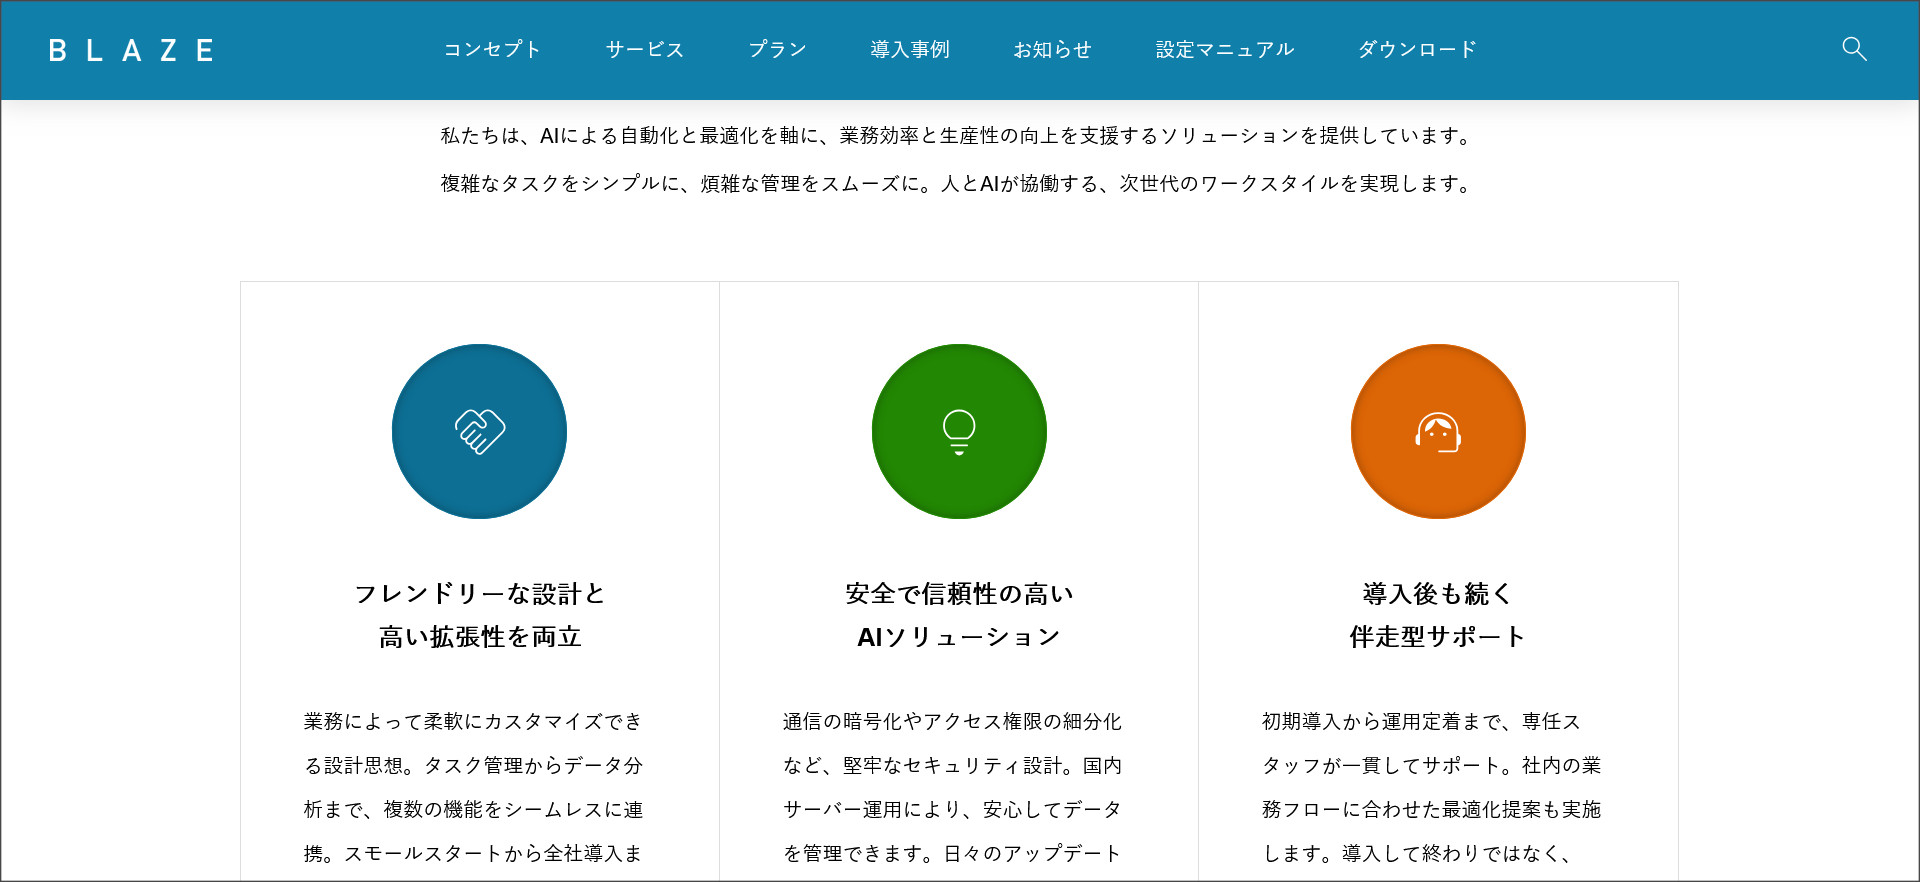Select お知らせ in the navigation bar

click(1052, 49)
